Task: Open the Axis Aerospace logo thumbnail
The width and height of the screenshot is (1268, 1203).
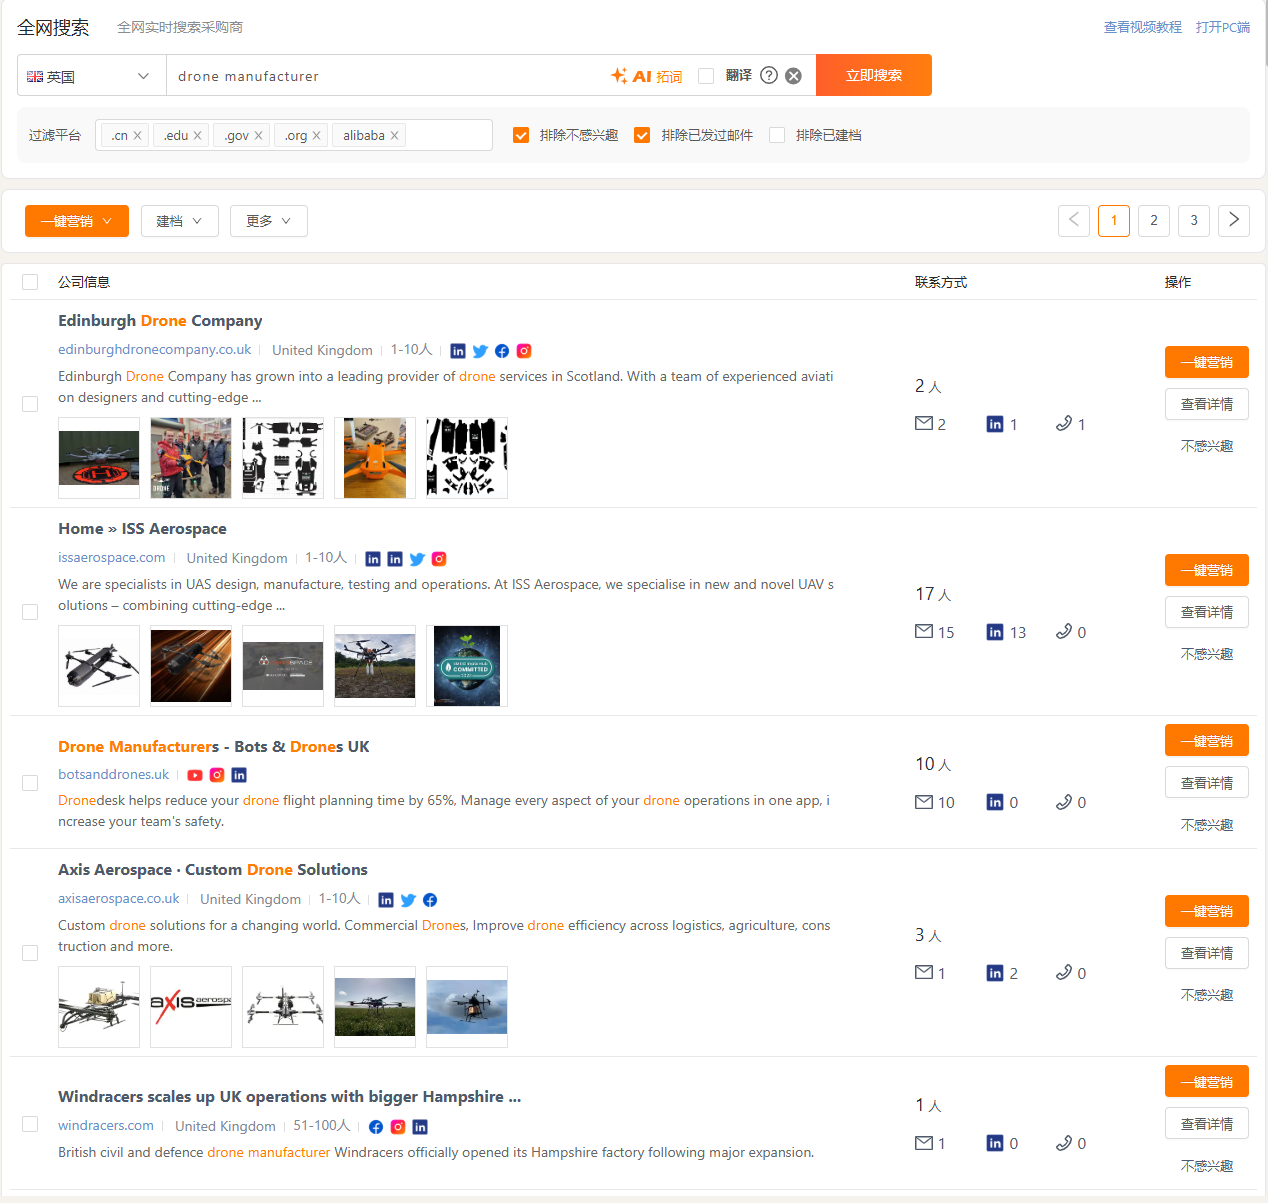Action: coord(191,1007)
